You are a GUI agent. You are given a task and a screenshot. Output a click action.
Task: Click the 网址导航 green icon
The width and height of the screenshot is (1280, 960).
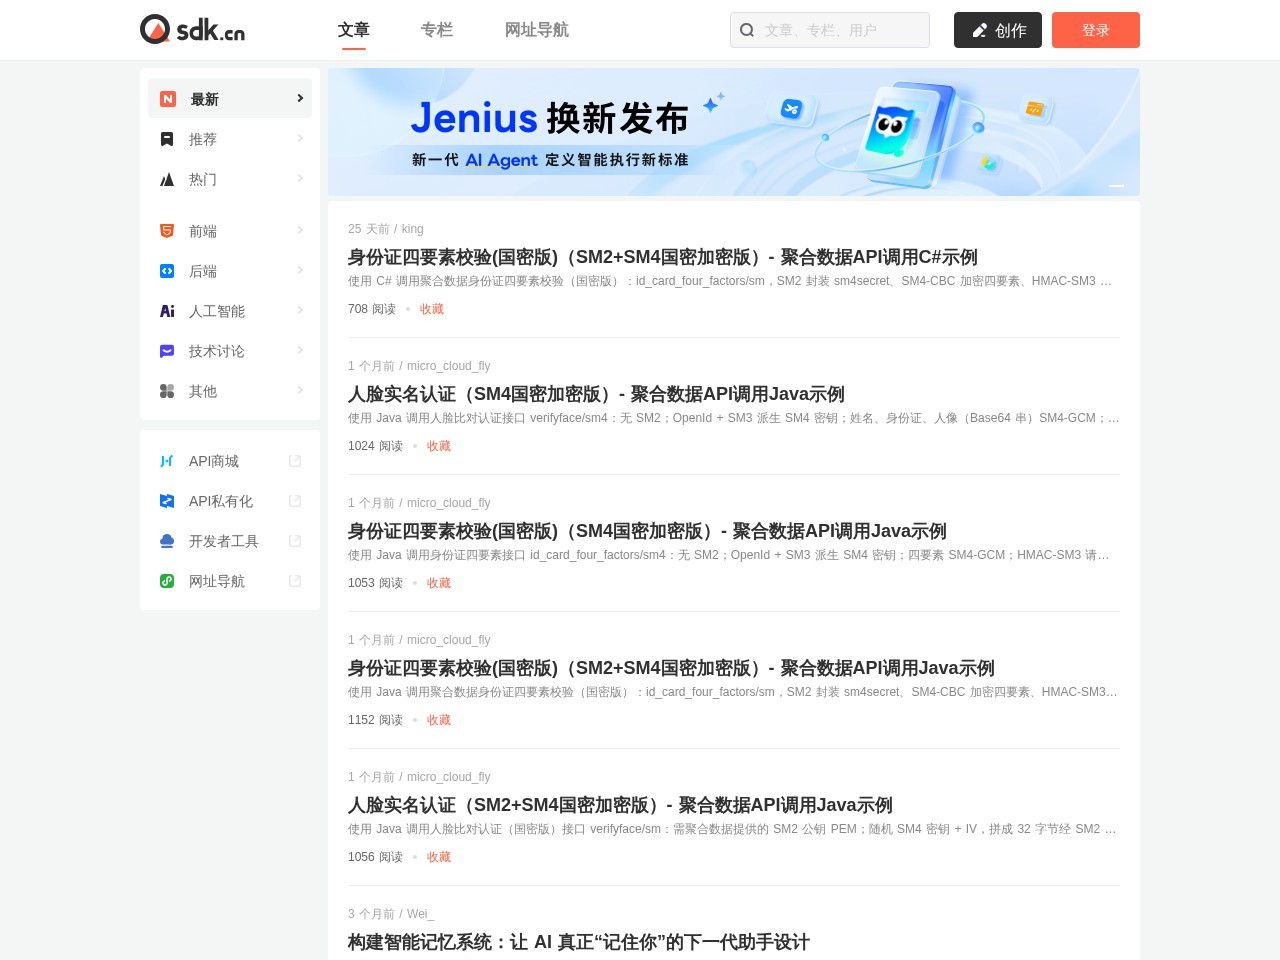tap(167, 581)
